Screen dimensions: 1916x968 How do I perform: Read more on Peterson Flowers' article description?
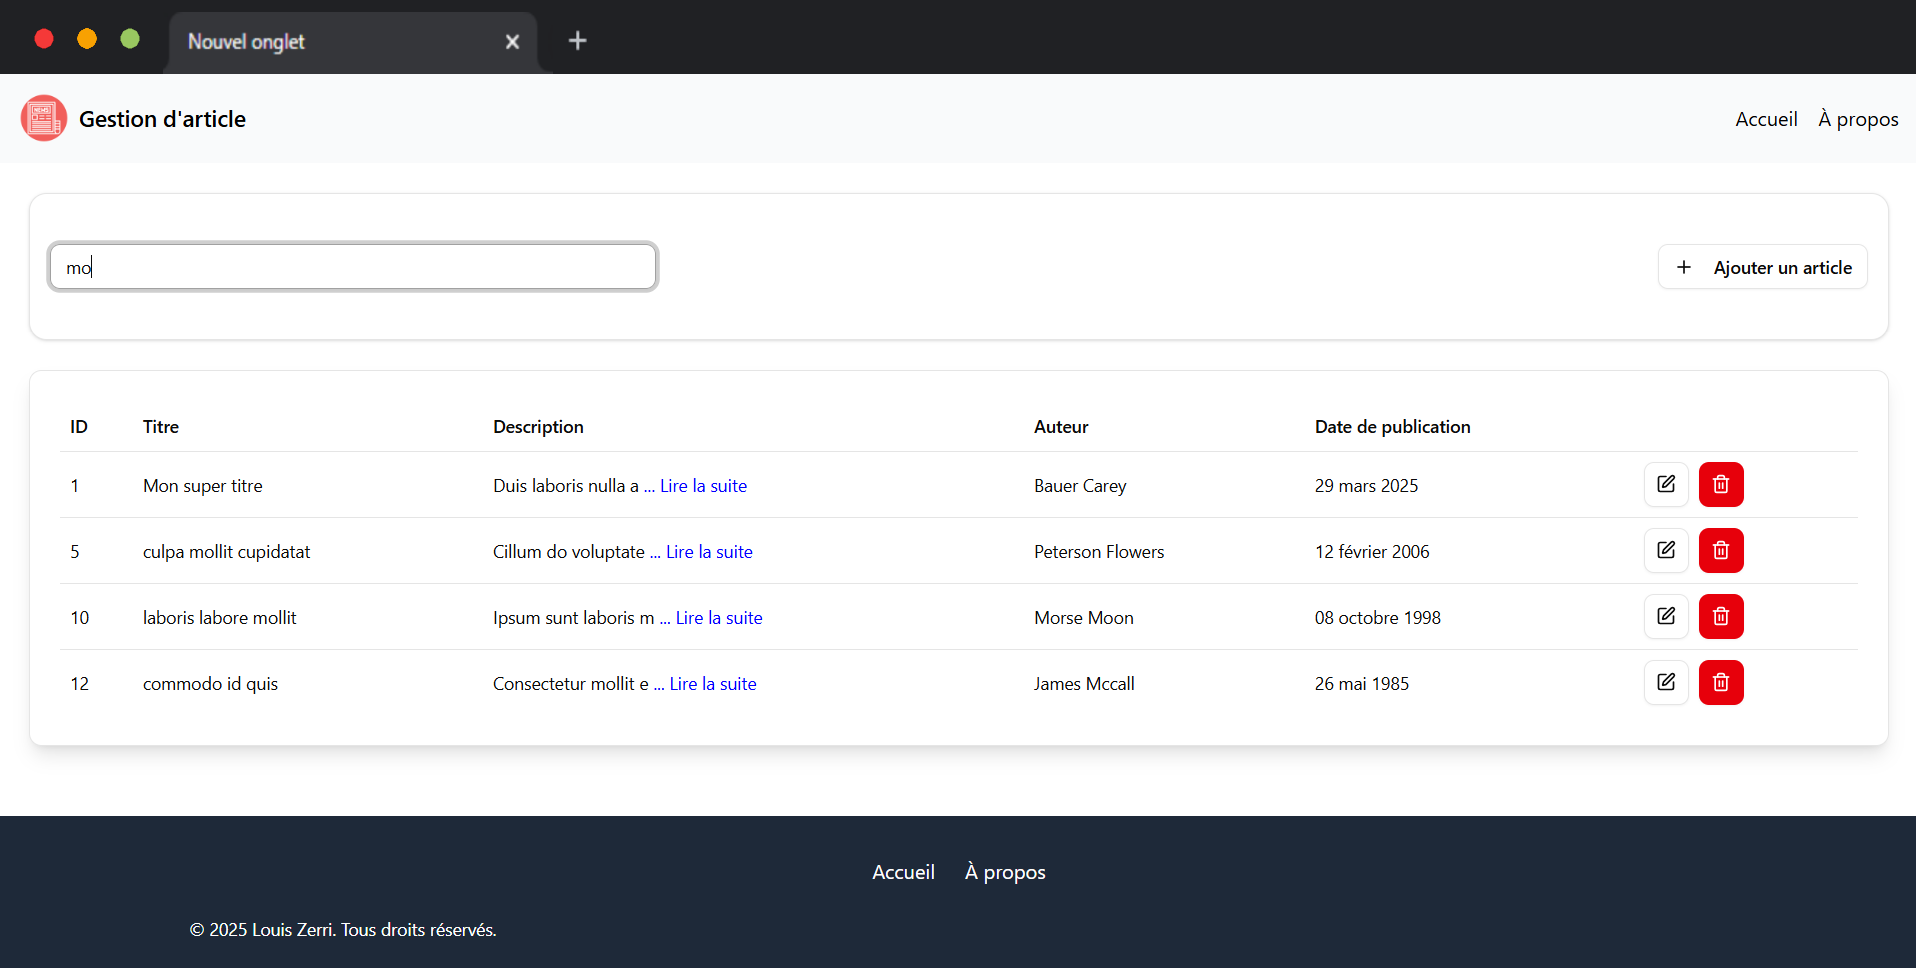tap(709, 552)
